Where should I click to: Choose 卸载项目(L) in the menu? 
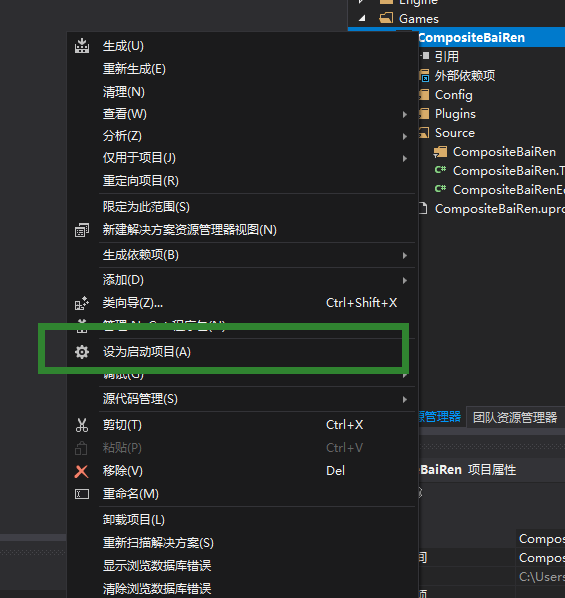(x=134, y=520)
